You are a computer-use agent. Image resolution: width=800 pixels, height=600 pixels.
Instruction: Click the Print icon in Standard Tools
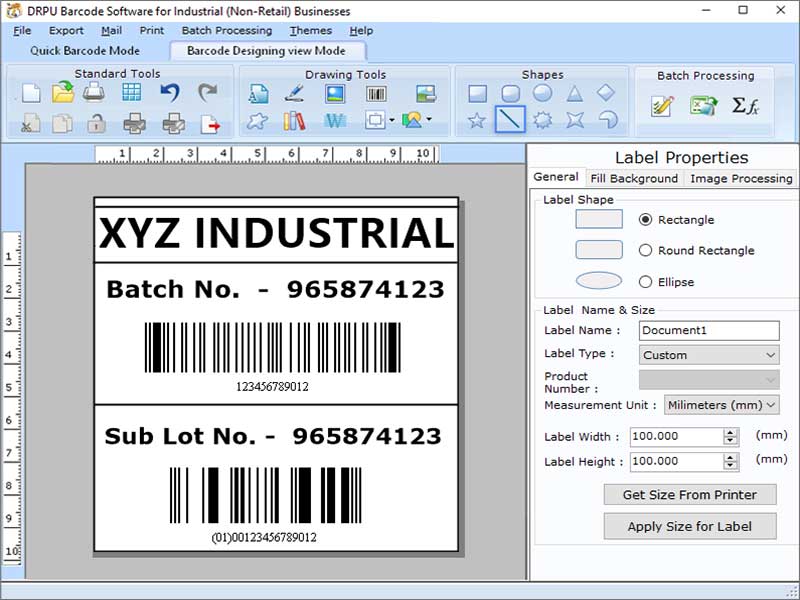(x=91, y=92)
